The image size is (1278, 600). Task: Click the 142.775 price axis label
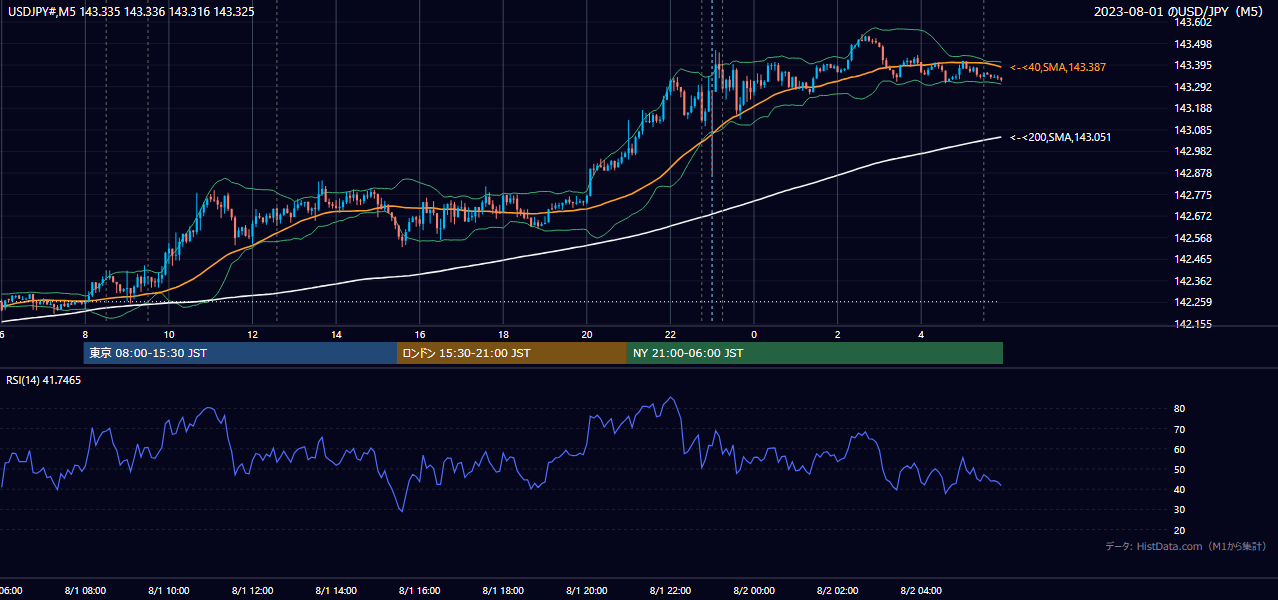pyautogui.click(x=1194, y=195)
